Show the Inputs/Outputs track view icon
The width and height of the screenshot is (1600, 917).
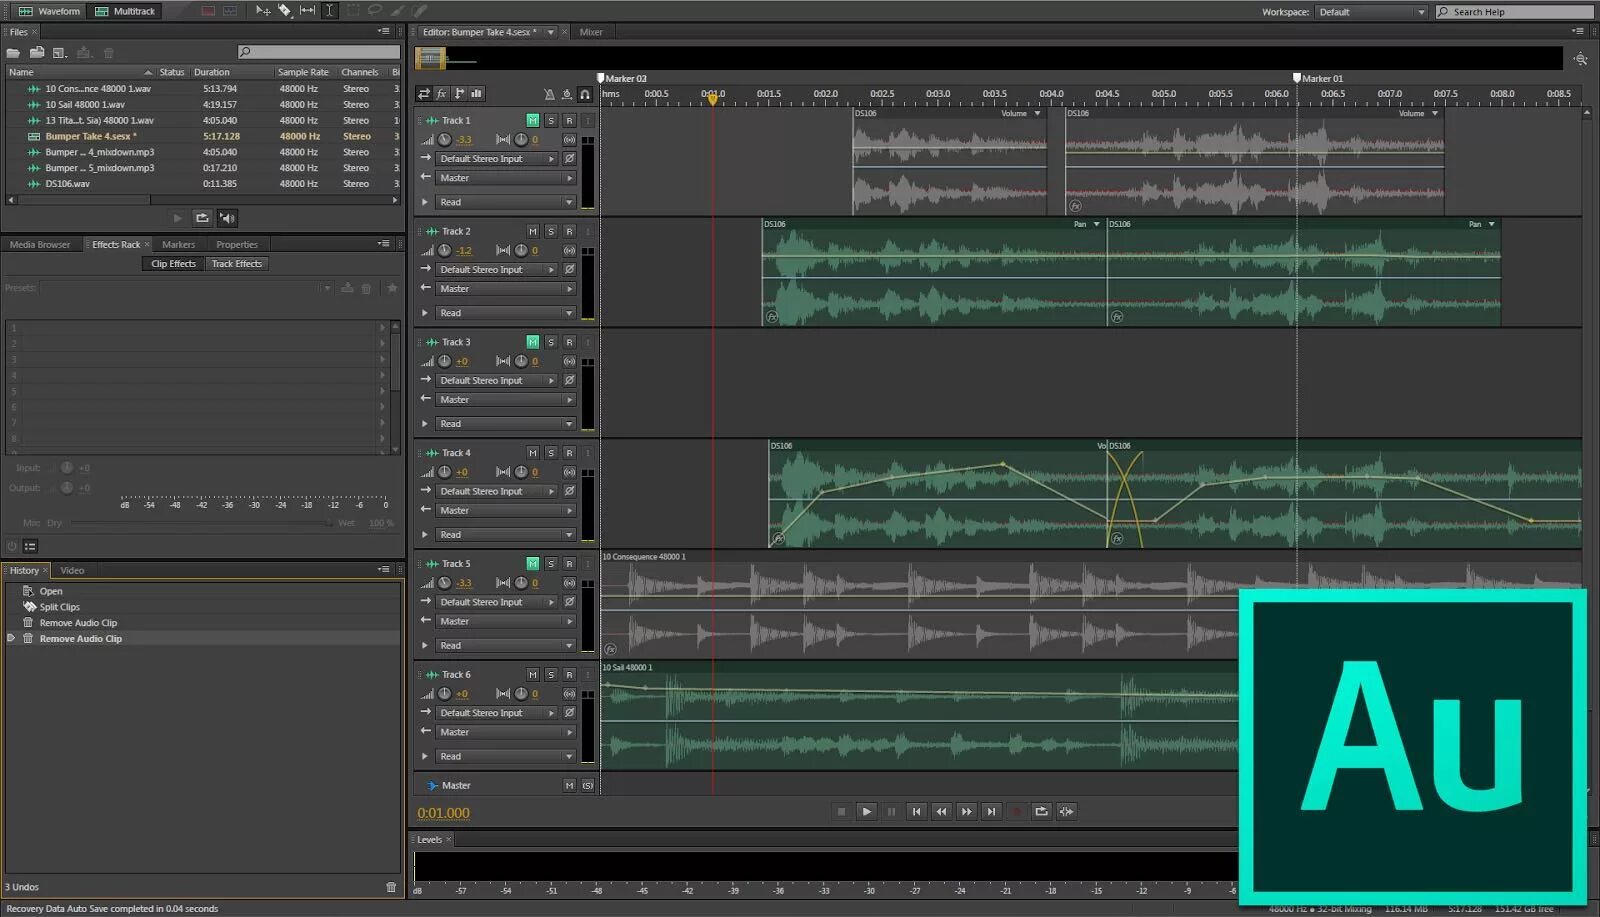(424, 94)
